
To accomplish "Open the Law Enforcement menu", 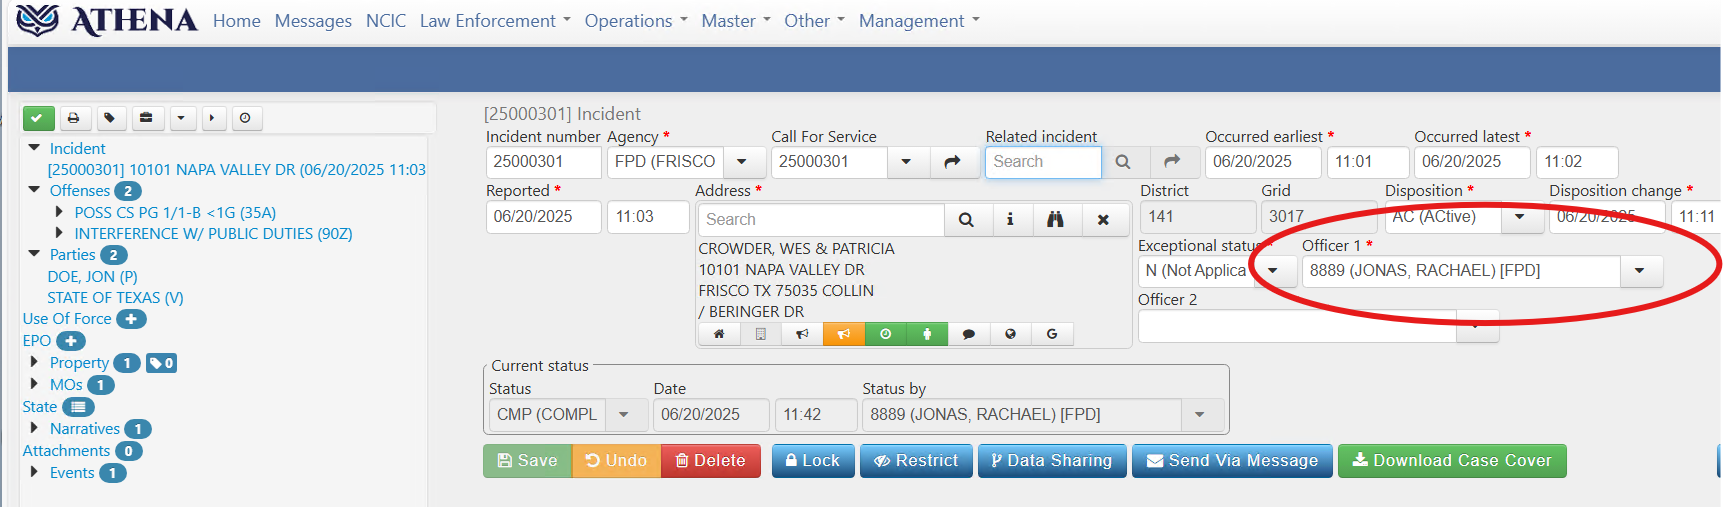I will click(495, 21).
